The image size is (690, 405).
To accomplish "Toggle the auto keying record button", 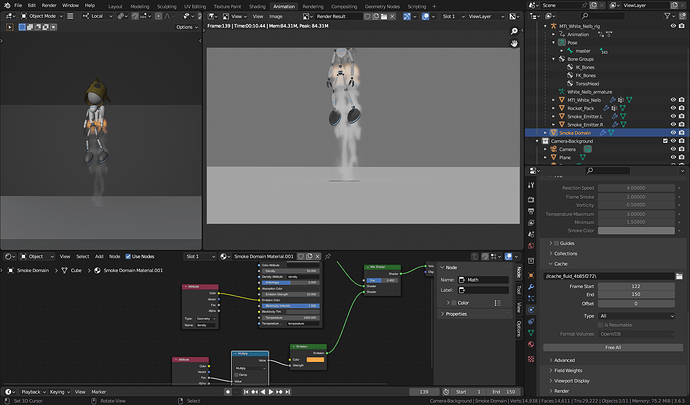I will point(228,392).
